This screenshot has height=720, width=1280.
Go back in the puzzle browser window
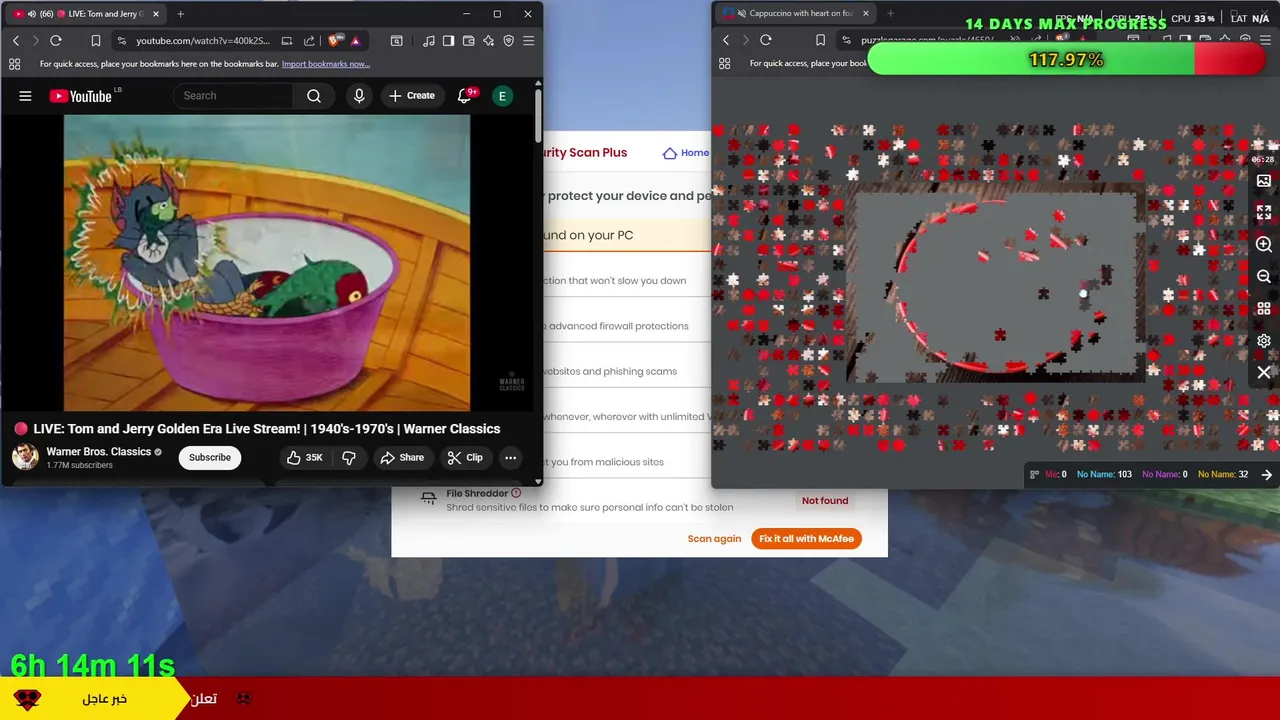[726, 40]
